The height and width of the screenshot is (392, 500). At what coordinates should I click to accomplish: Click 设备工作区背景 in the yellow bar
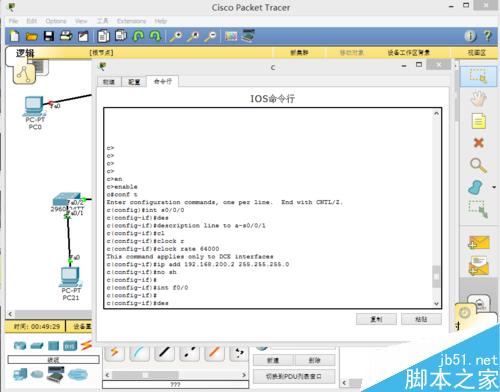click(x=409, y=53)
